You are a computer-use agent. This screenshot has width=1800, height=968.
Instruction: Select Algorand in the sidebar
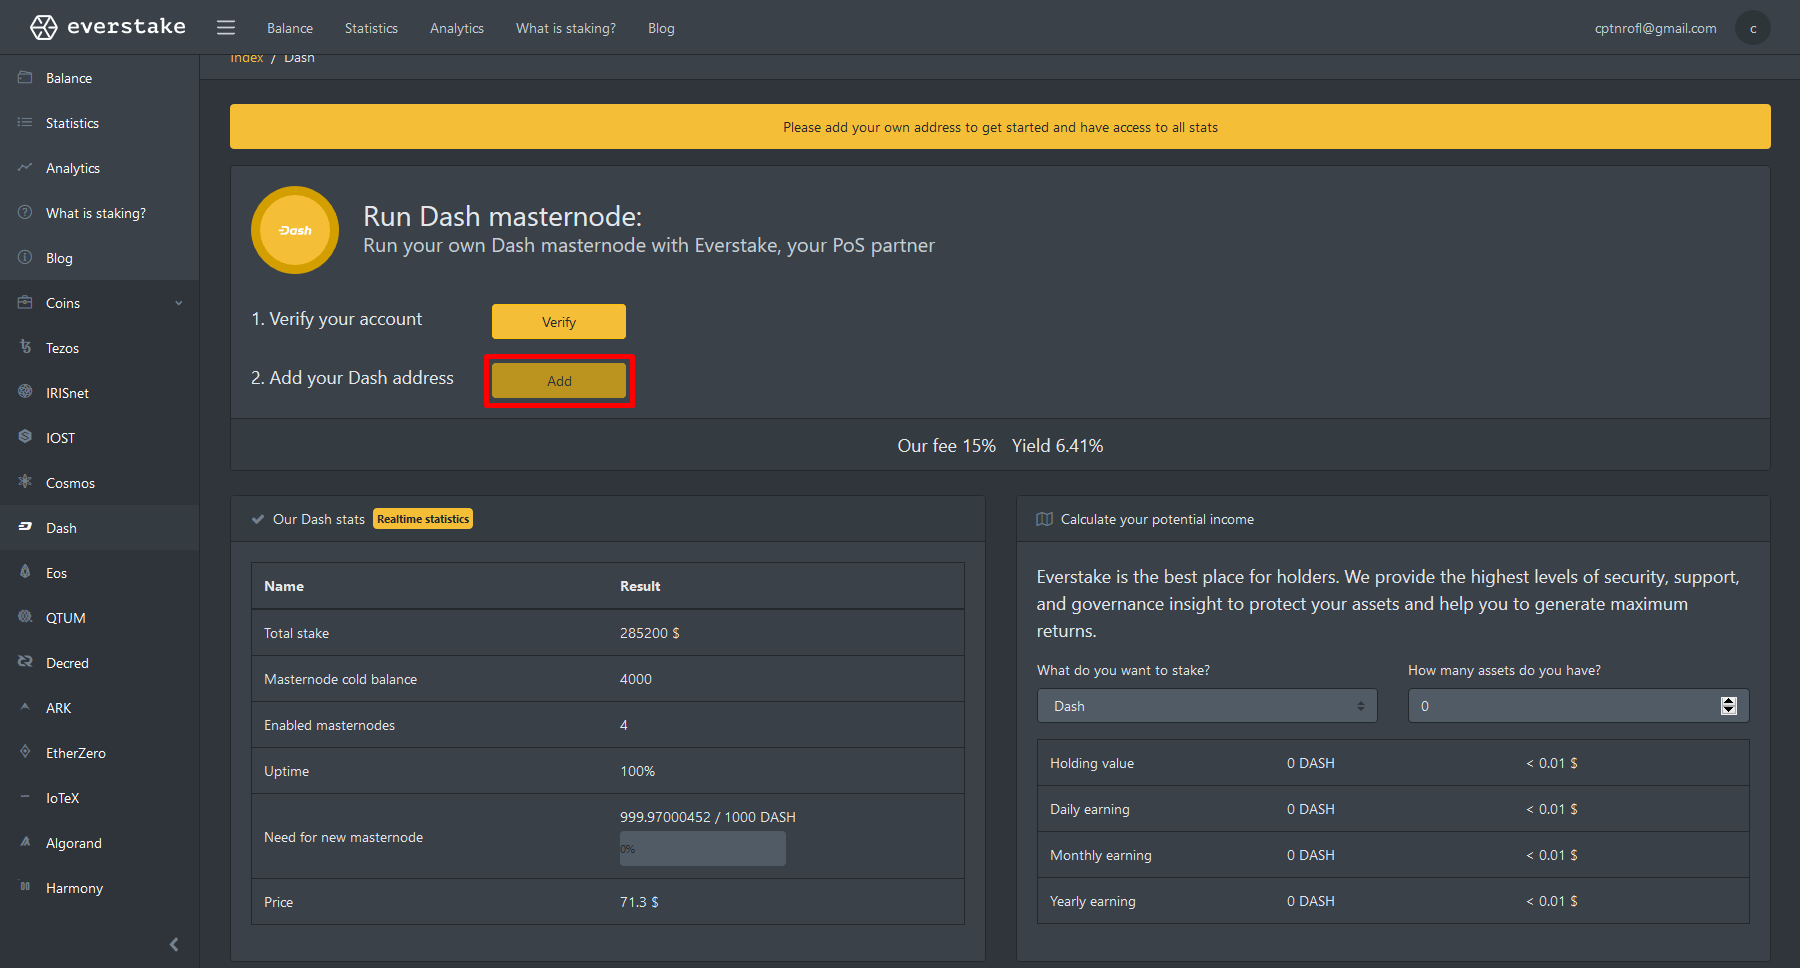click(99, 843)
